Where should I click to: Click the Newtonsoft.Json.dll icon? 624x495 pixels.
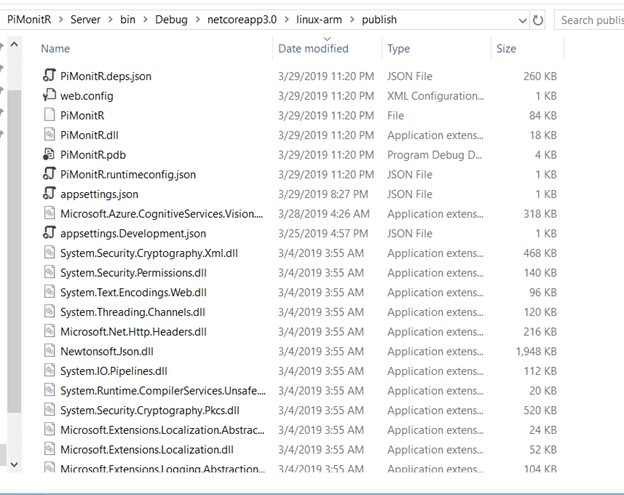[x=49, y=351]
